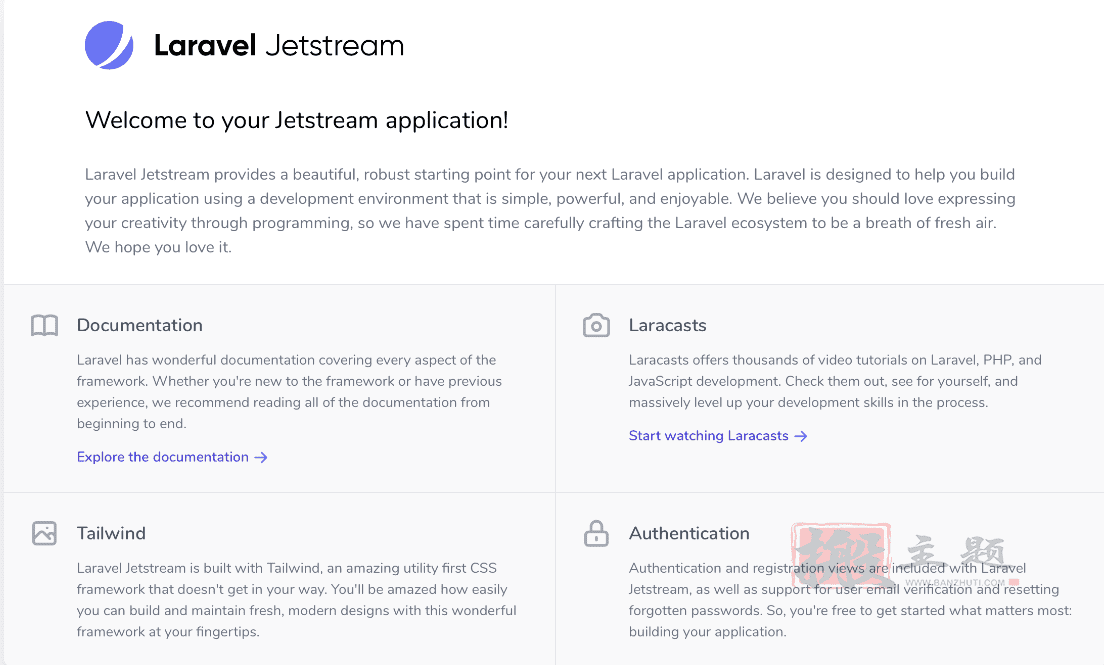The height and width of the screenshot is (665, 1104).
Task: Click the Welcome to your Jetstream application heading
Action: click(x=296, y=120)
